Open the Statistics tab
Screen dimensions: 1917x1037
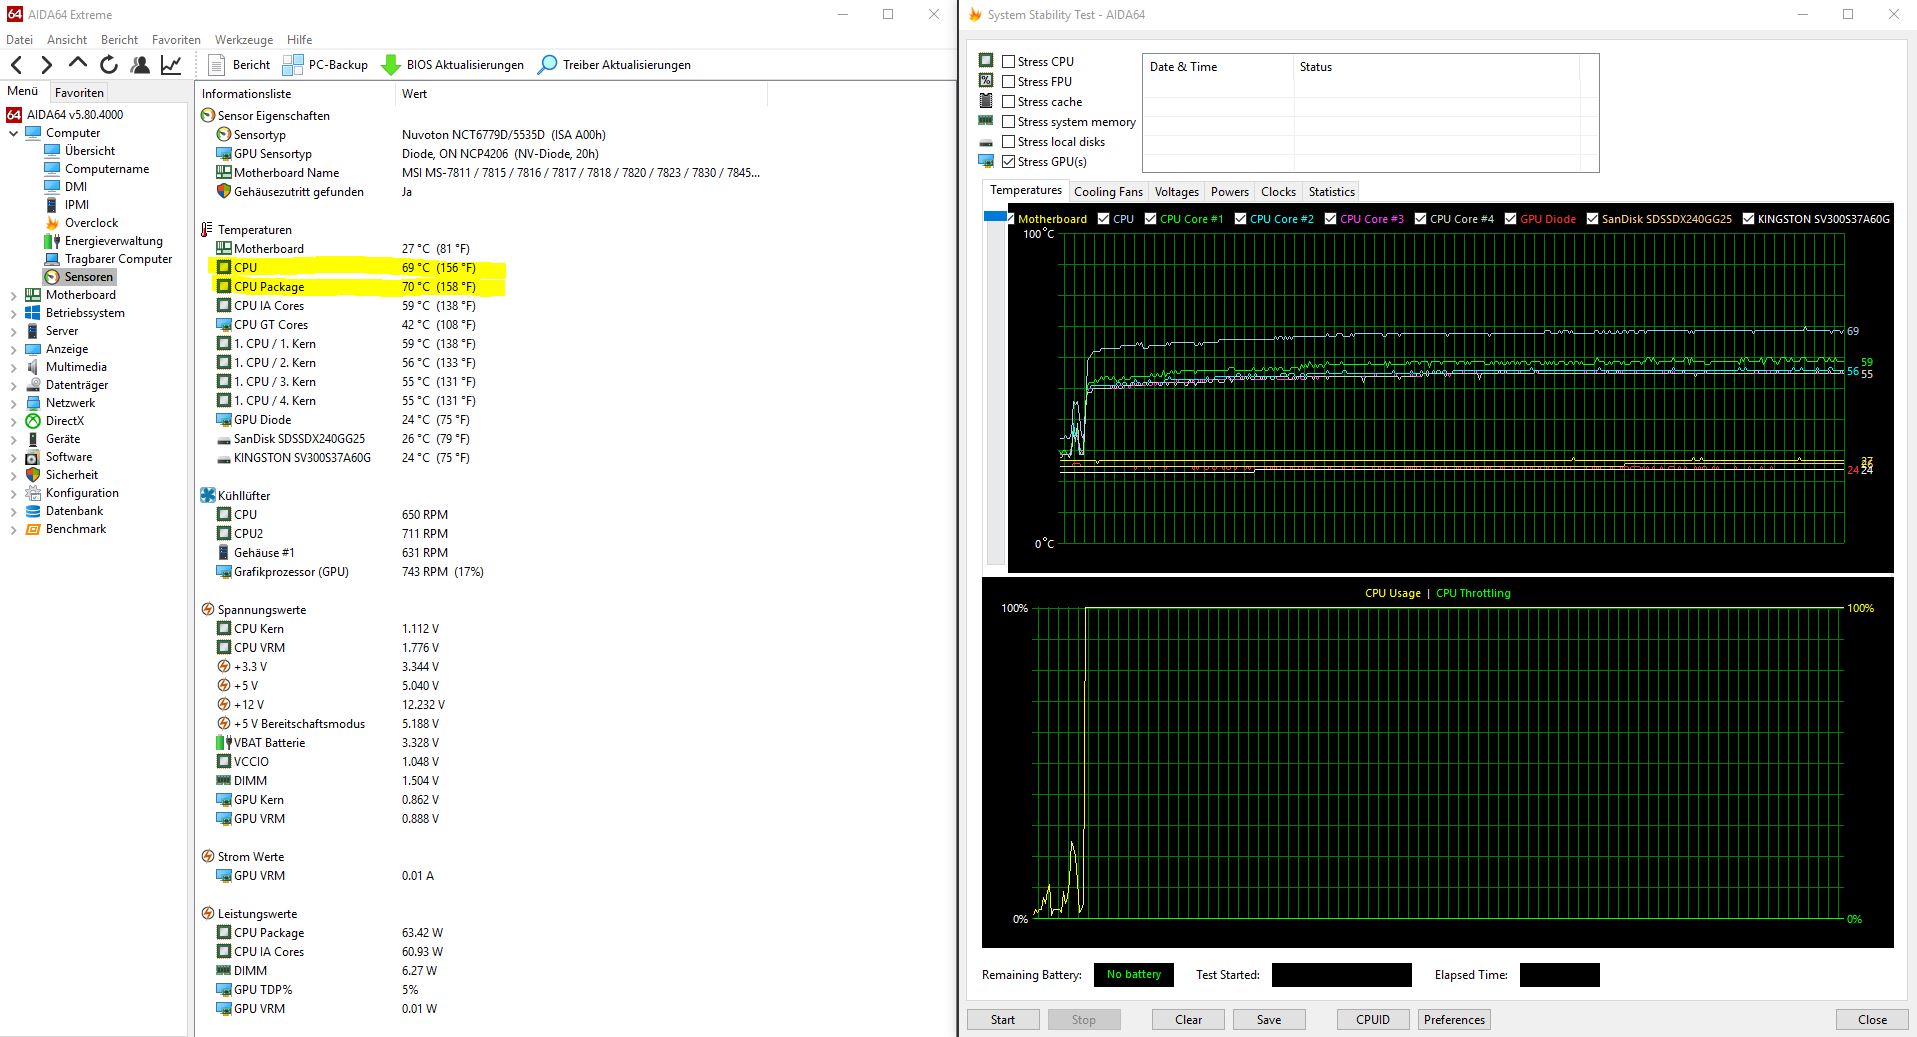[x=1331, y=192]
